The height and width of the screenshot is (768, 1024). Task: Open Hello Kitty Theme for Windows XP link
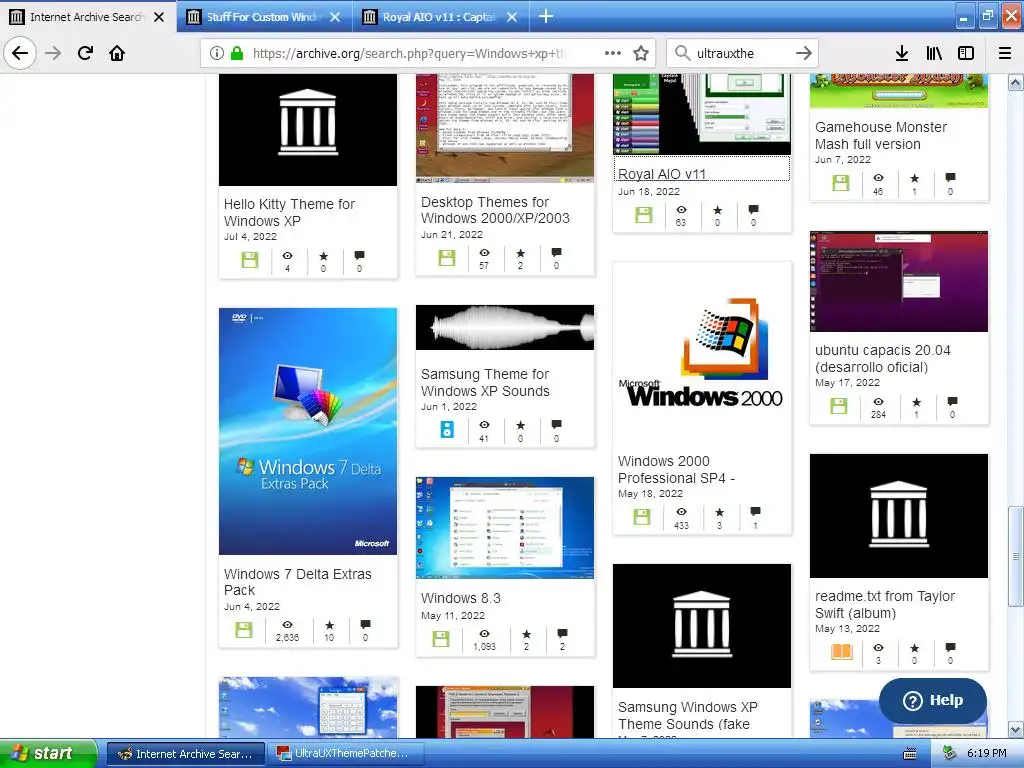tap(289, 212)
